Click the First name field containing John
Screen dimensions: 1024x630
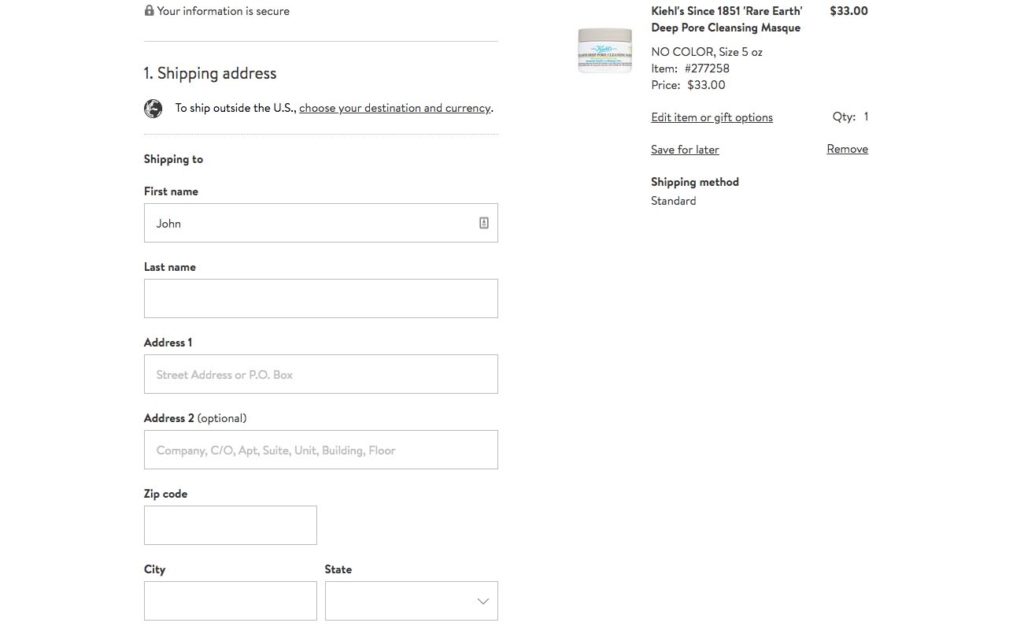click(x=321, y=223)
